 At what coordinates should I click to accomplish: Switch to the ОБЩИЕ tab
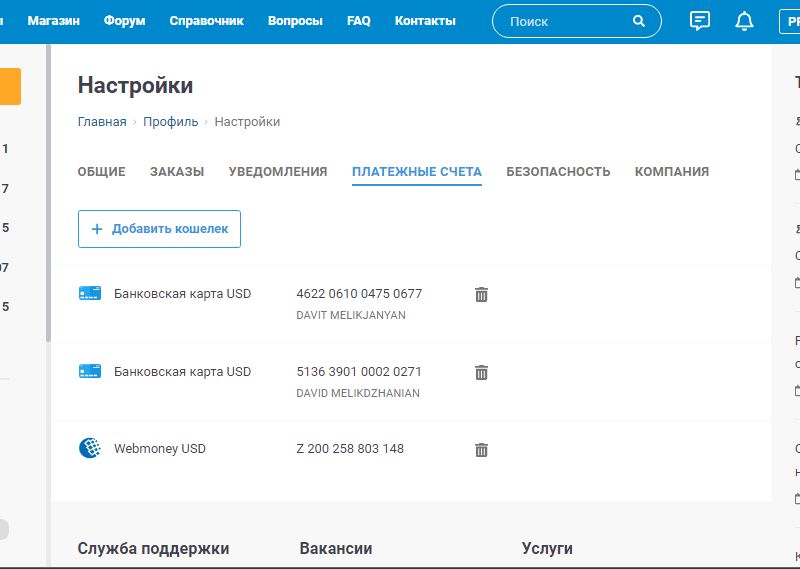pyautogui.click(x=101, y=172)
